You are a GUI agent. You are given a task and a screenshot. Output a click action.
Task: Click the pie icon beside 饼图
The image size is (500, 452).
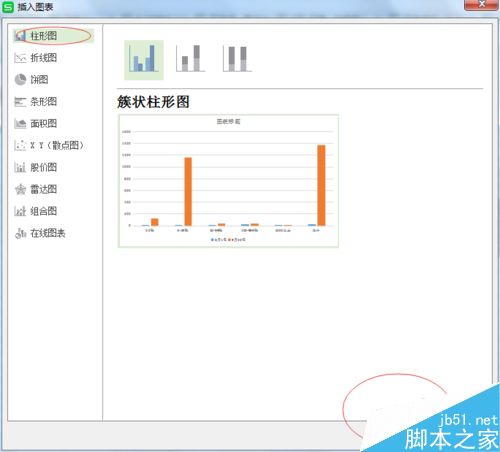tap(20, 80)
